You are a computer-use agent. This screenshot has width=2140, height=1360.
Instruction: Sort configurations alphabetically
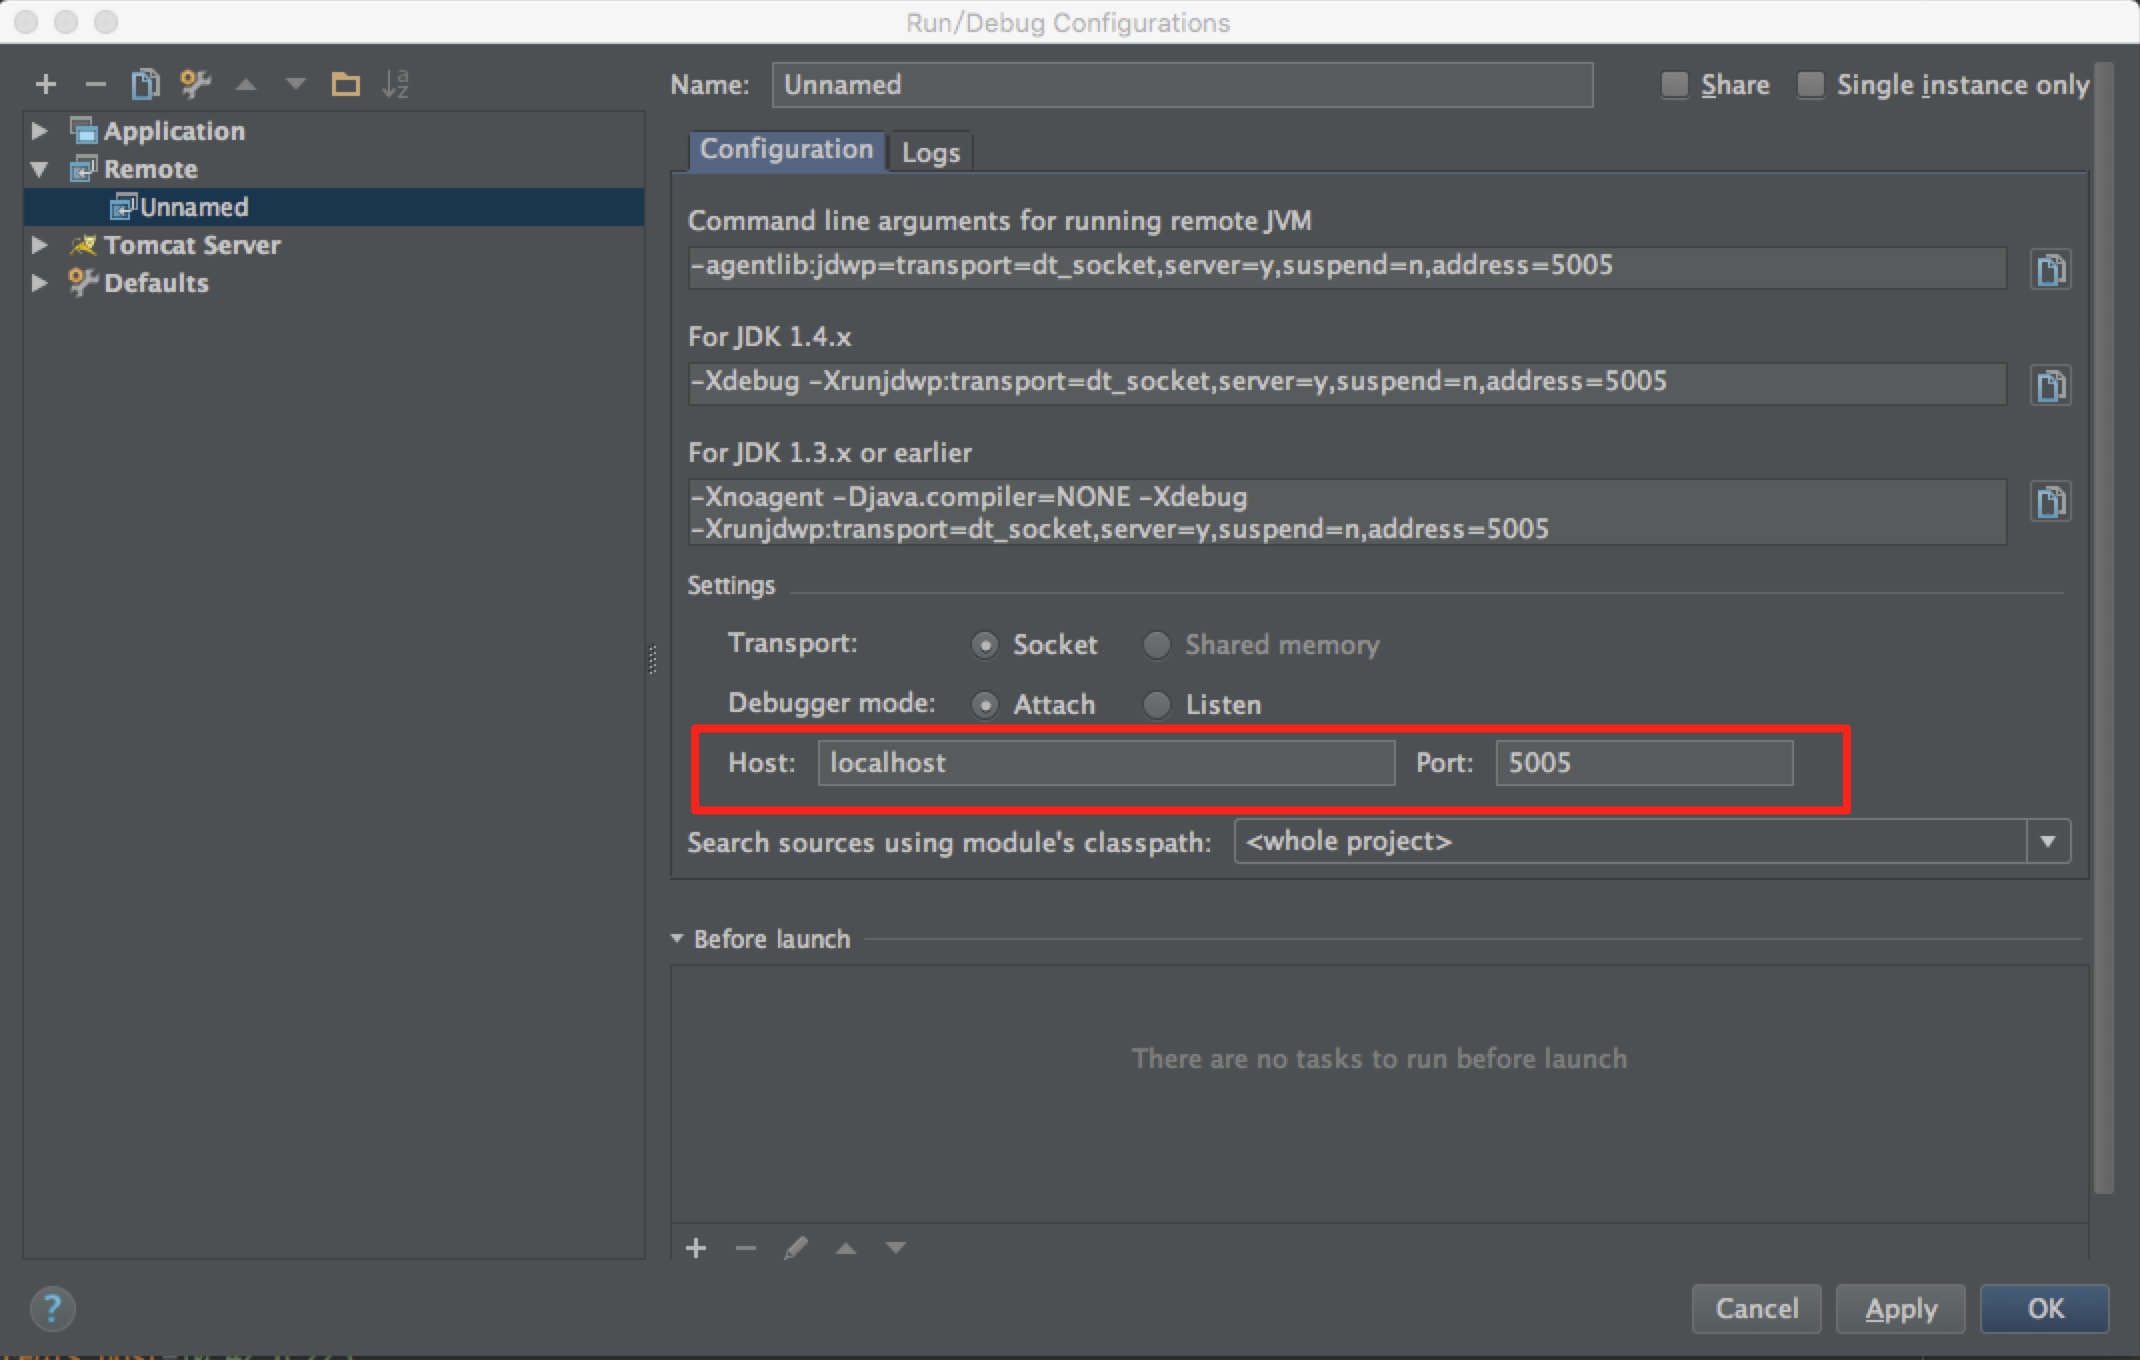(397, 84)
